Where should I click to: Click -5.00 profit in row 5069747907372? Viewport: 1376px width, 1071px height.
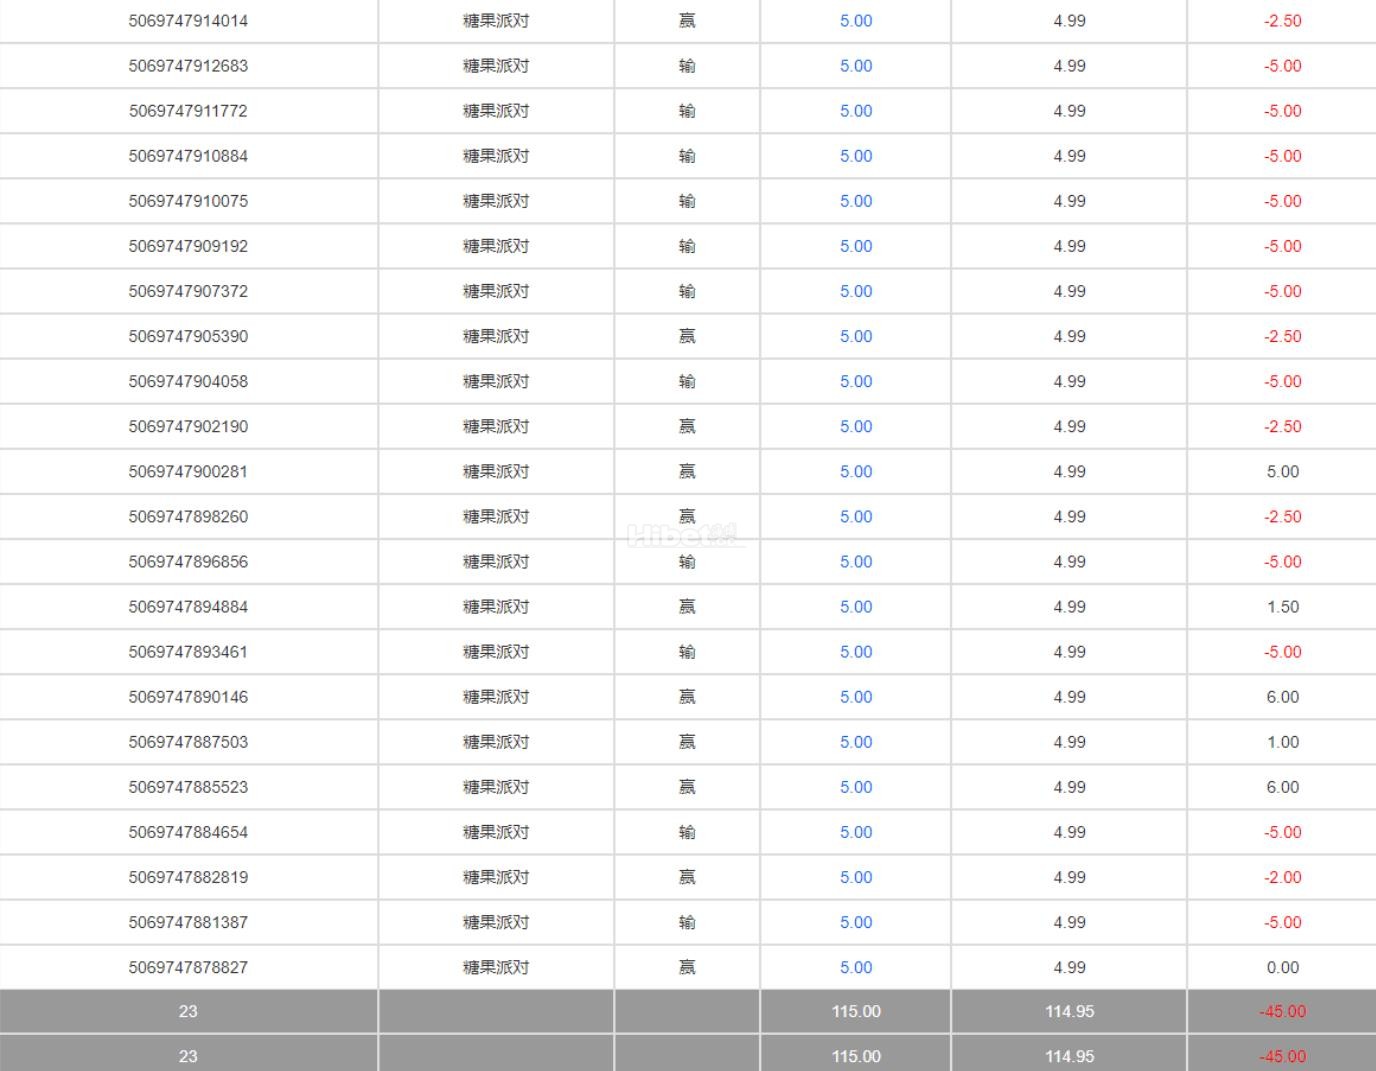pyautogui.click(x=1282, y=291)
